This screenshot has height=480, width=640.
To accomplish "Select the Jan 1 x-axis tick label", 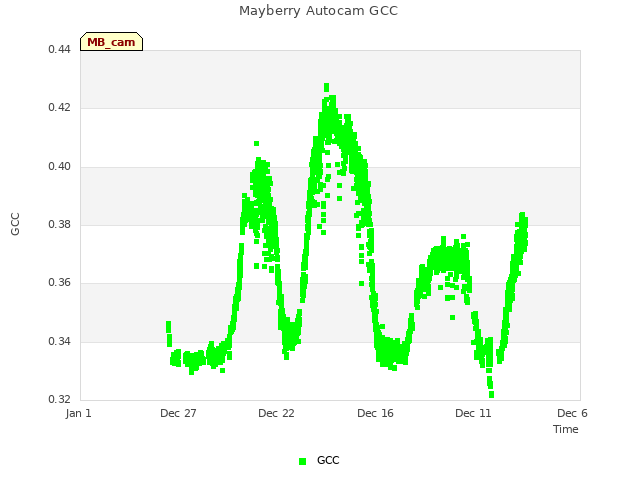I will (78, 413).
